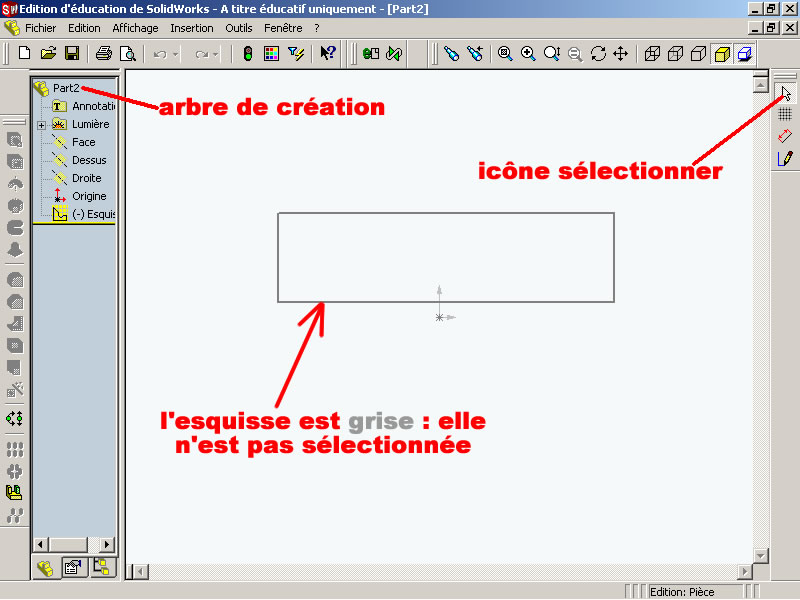
Task: Select Zoom to Area magnifier with plus
Action: coord(528,53)
